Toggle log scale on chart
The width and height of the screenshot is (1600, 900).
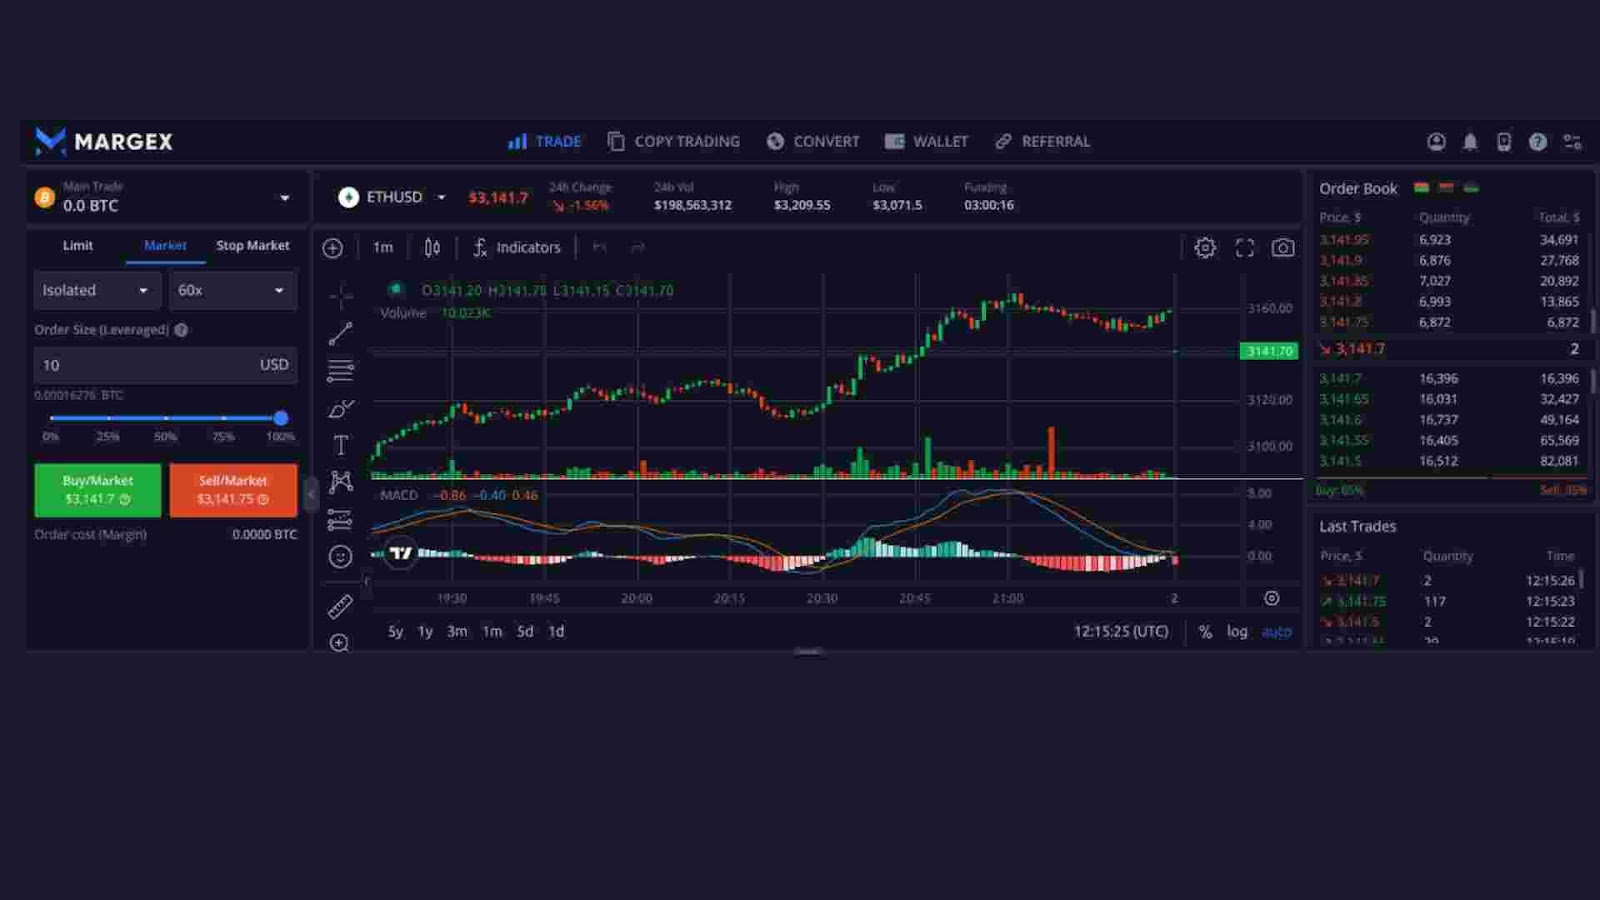point(1237,632)
